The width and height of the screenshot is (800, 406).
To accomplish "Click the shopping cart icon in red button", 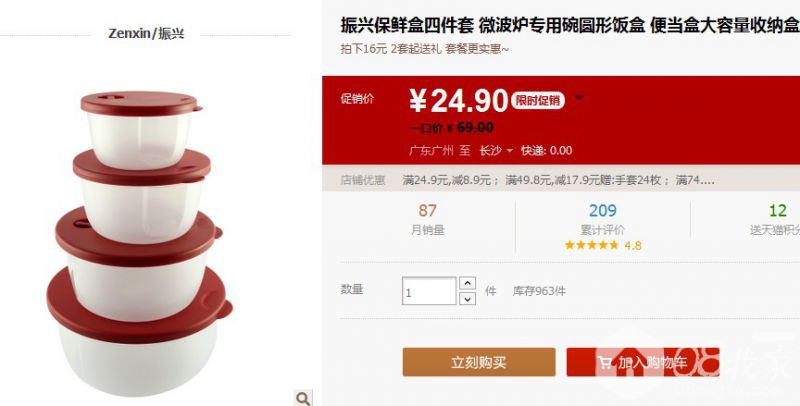I will 605,363.
